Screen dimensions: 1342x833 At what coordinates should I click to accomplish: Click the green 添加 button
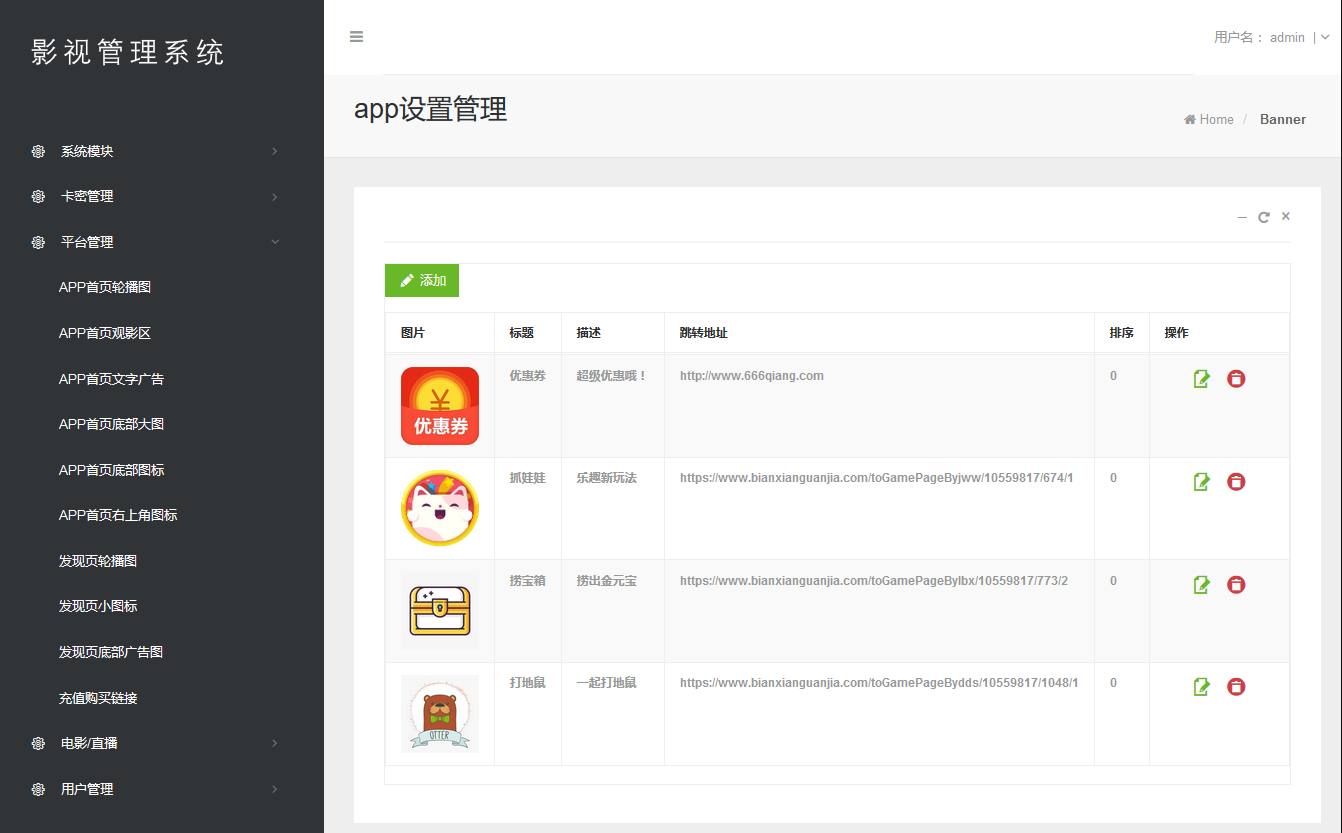coord(422,281)
